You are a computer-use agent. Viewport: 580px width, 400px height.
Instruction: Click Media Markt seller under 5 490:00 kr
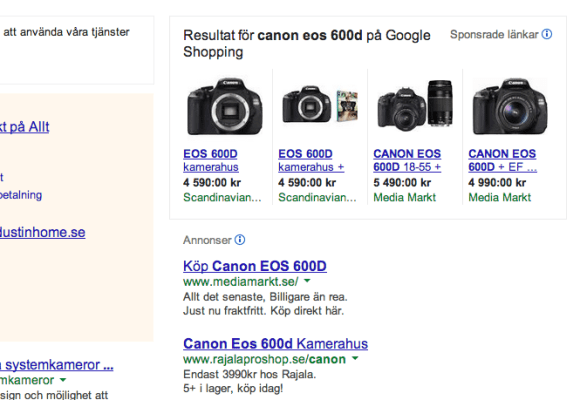click(x=405, y=197)
